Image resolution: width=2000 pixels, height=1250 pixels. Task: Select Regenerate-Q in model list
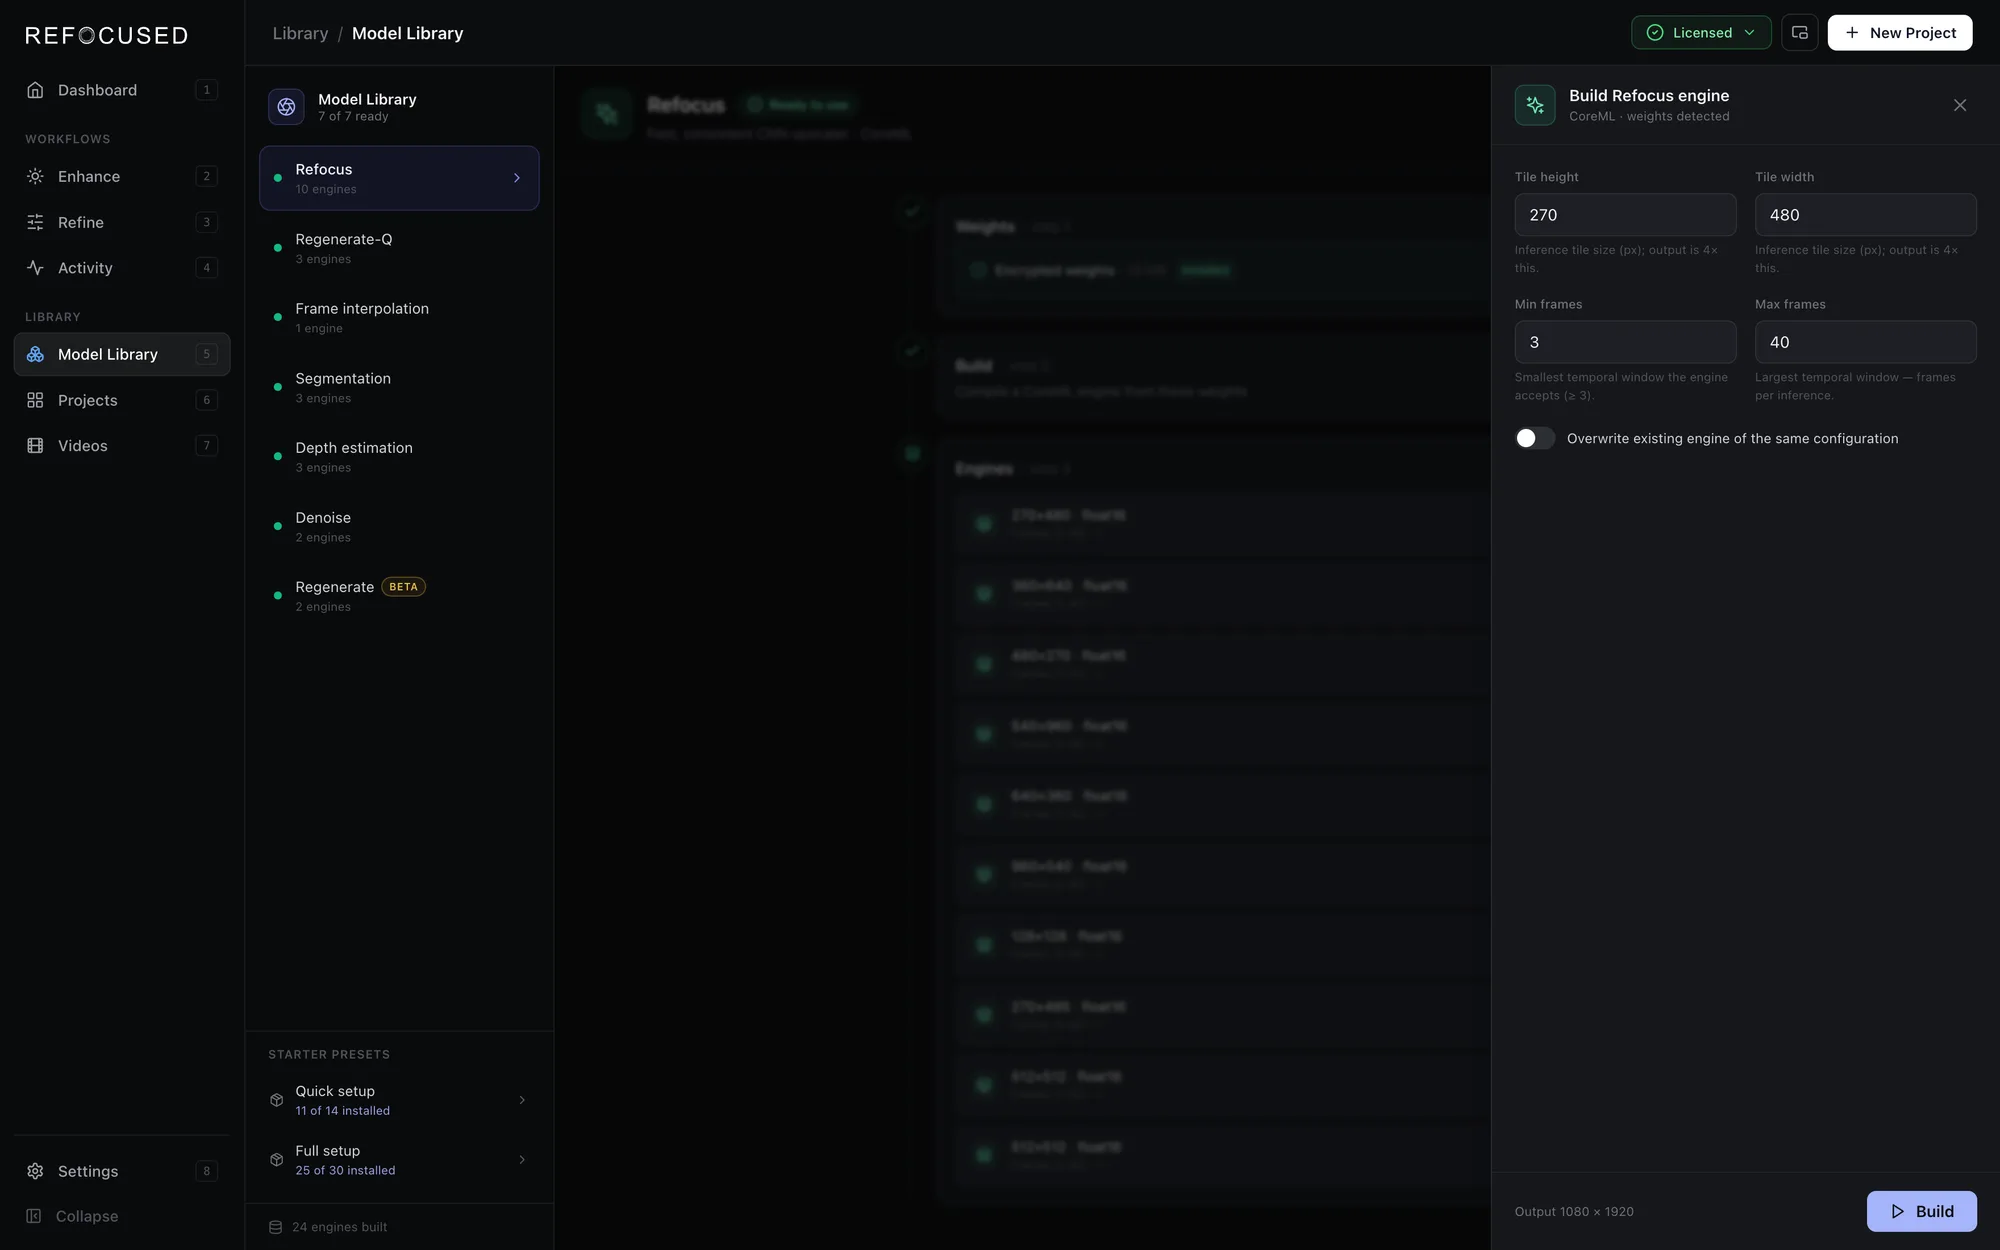(399, 248)
